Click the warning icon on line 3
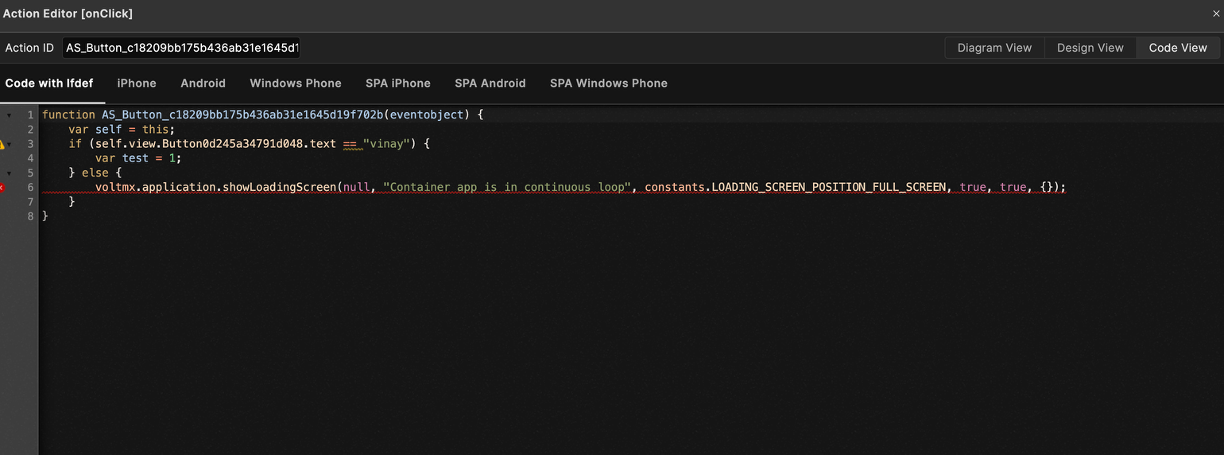The width and height of the screenshot is (1224, 456). pyautogui.click(x=2, y=144)
